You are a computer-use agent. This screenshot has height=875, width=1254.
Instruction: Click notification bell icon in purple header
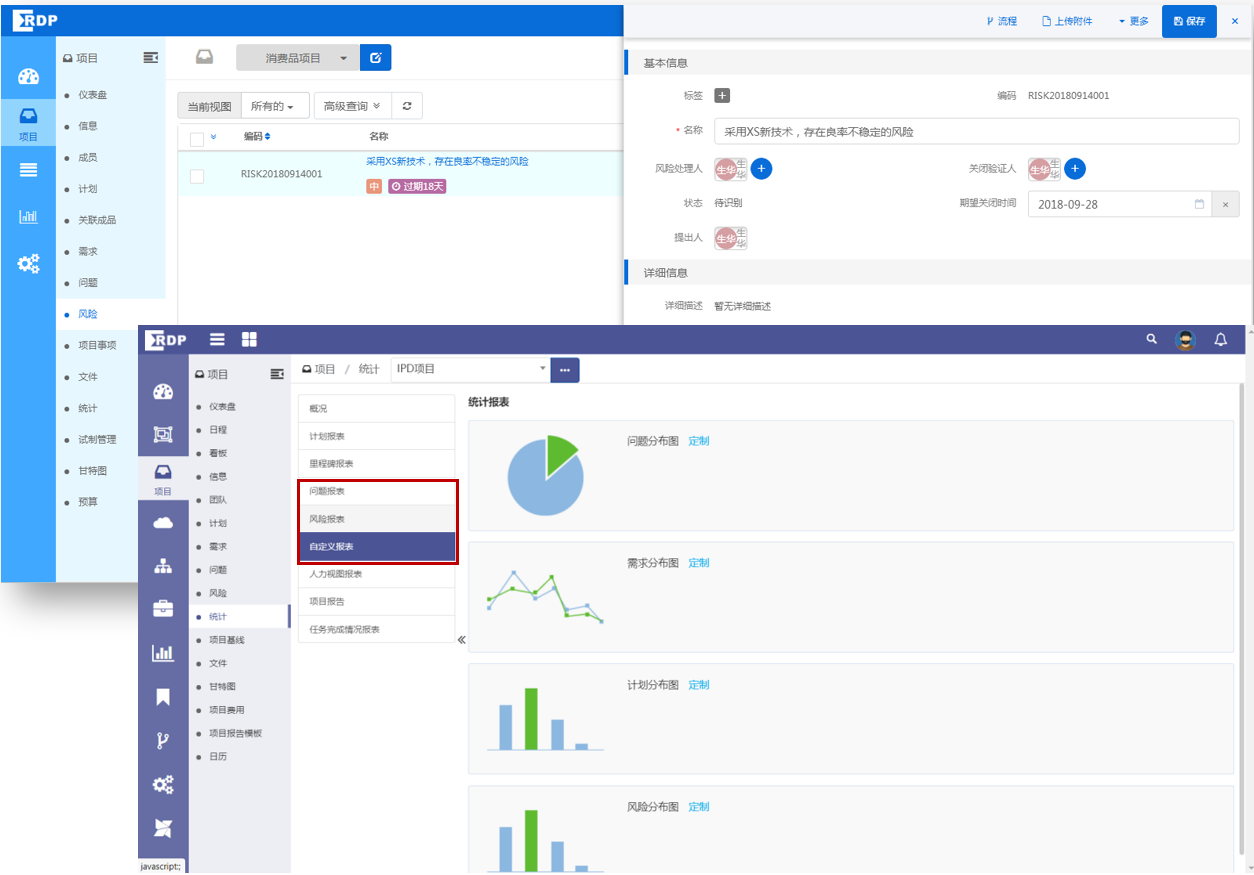click(1220, 340)
